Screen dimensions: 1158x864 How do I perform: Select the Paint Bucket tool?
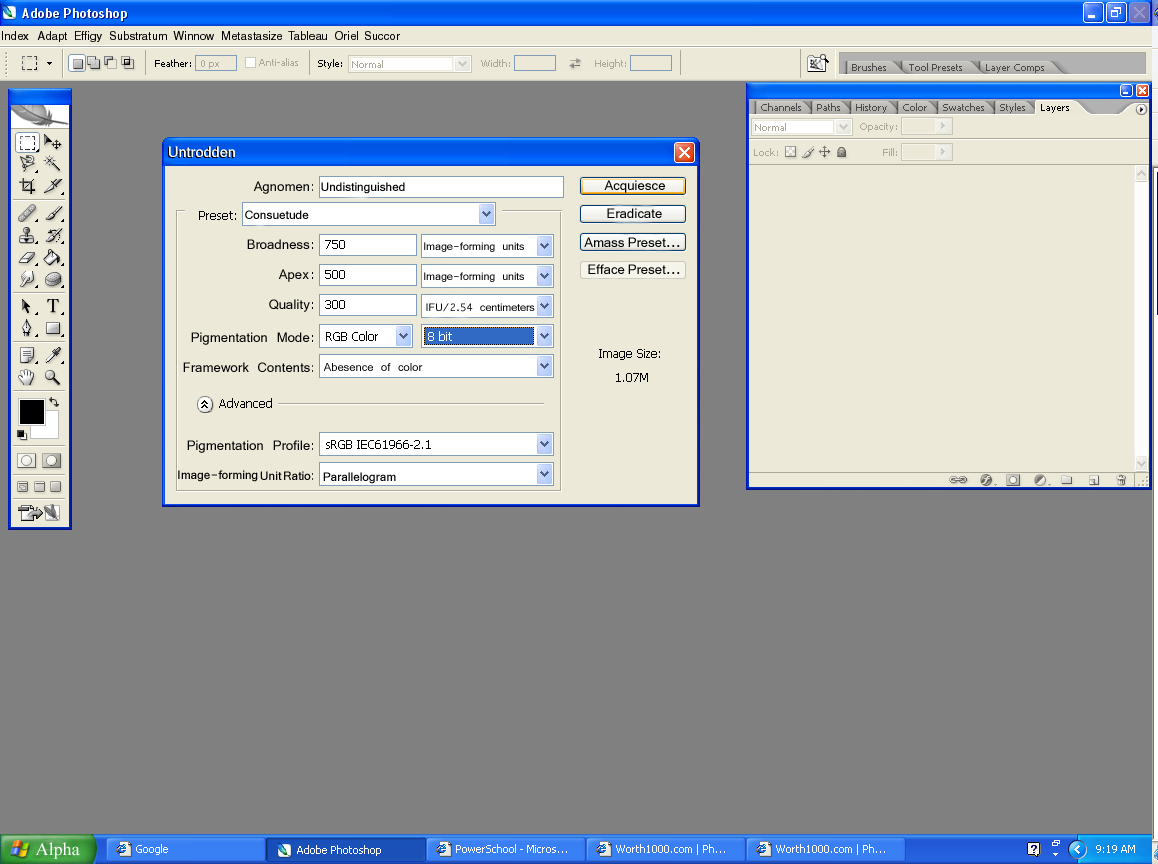(x=52, y=258)
